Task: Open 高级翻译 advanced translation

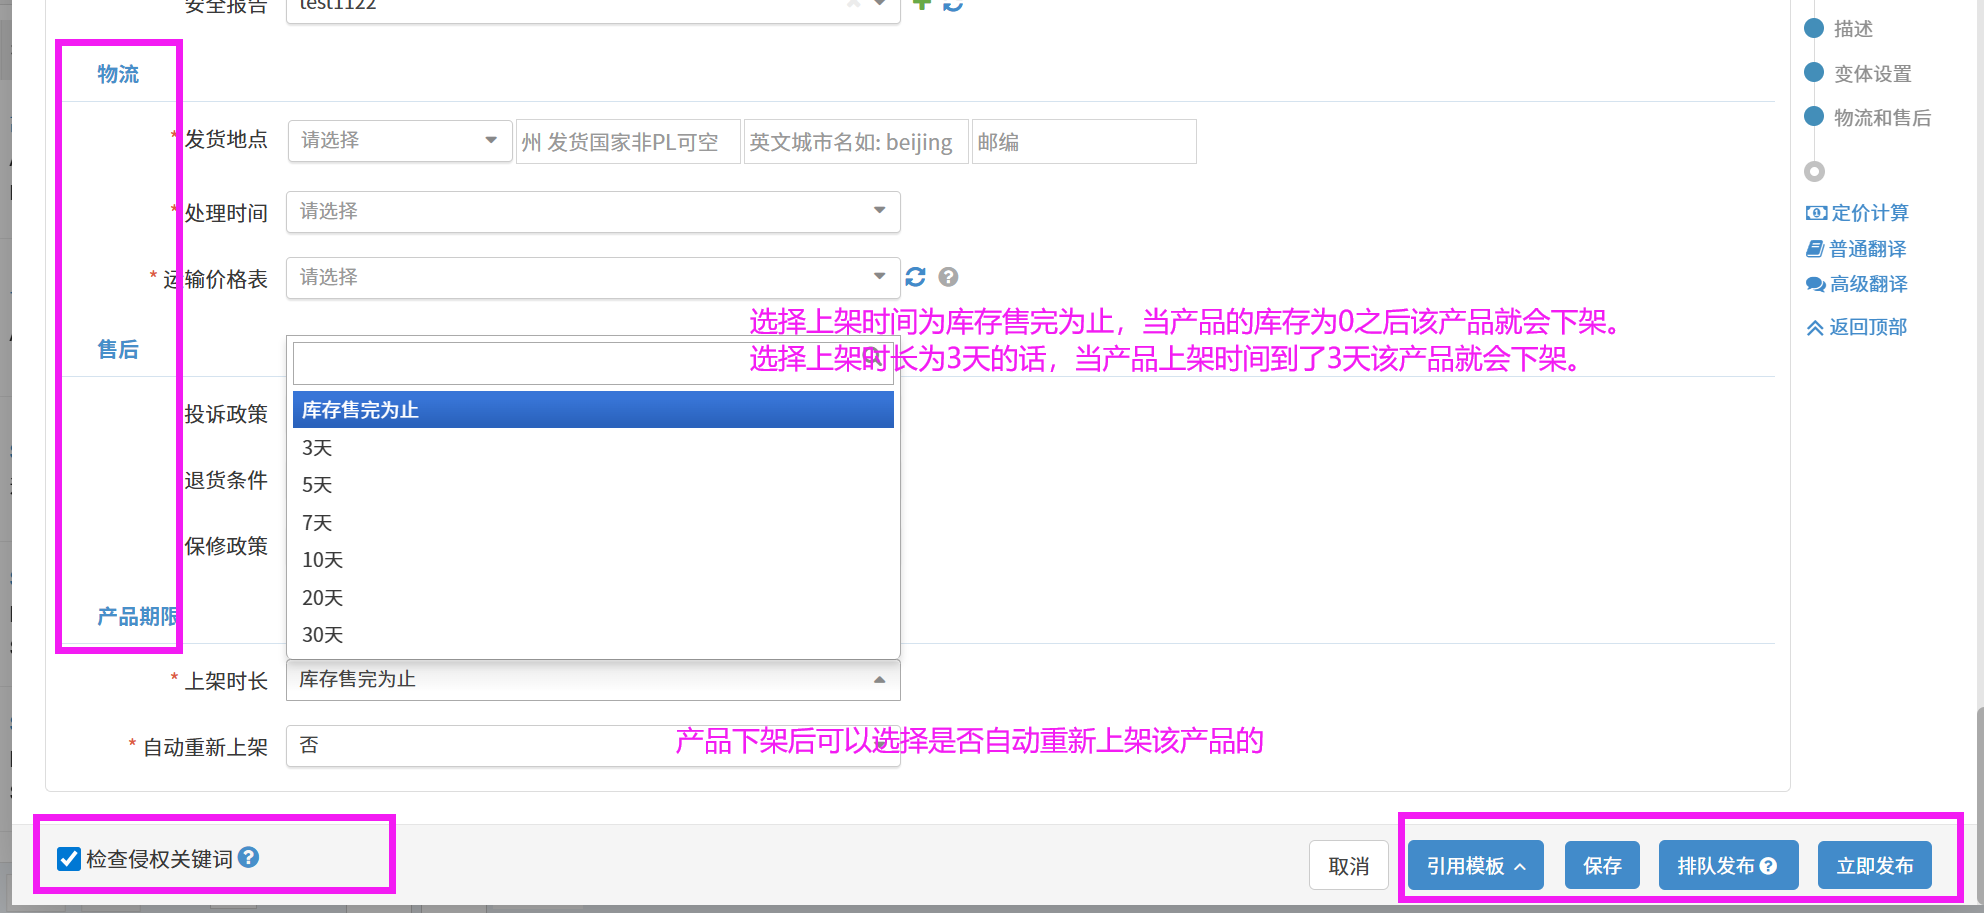Action: 1857,285
